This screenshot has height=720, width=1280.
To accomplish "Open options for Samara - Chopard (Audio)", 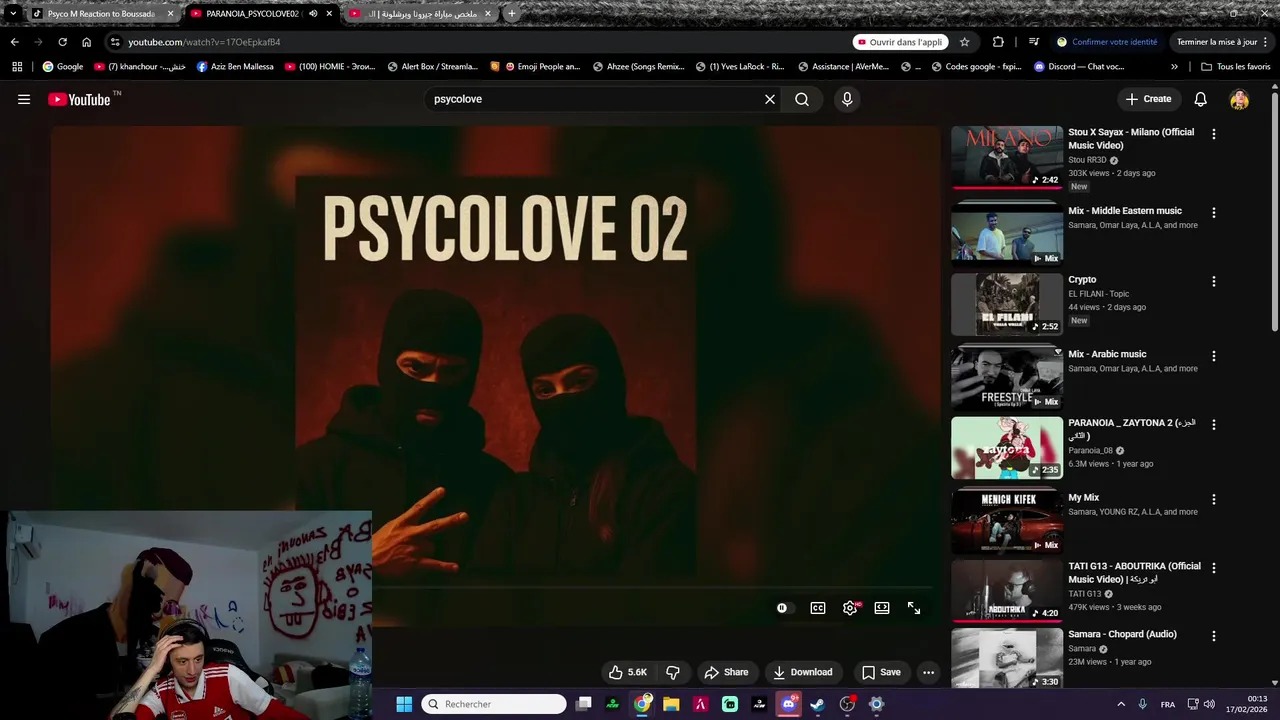I will (1214, 636).
